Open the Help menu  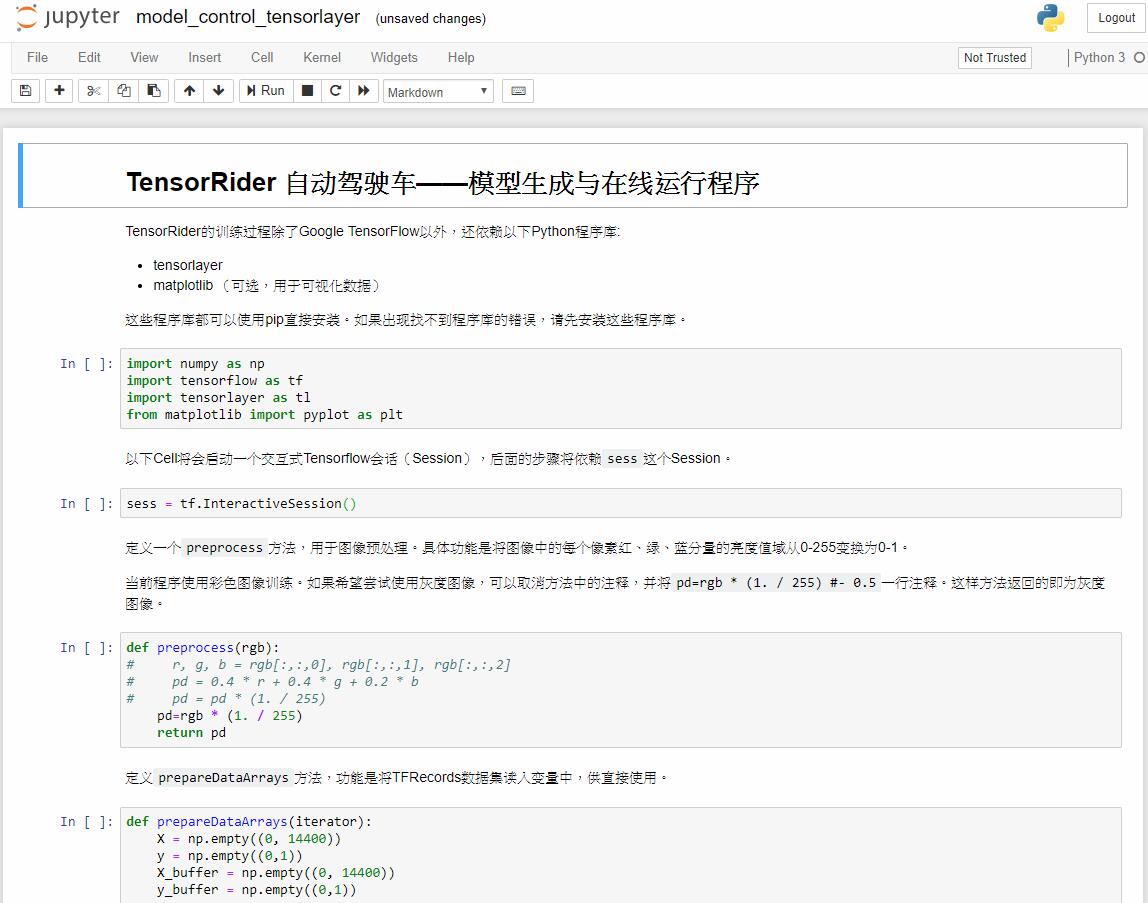461,57
